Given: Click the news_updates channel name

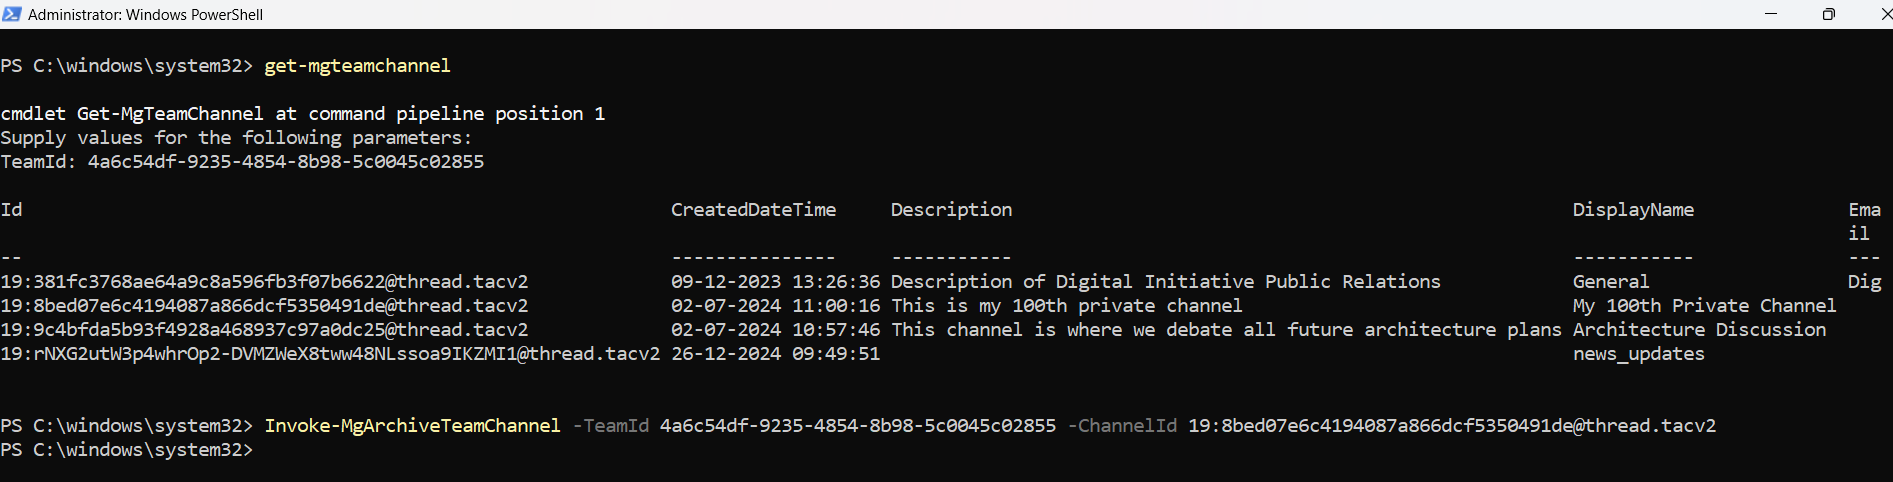Looking at the screenshot, I should click(1638, 354).
